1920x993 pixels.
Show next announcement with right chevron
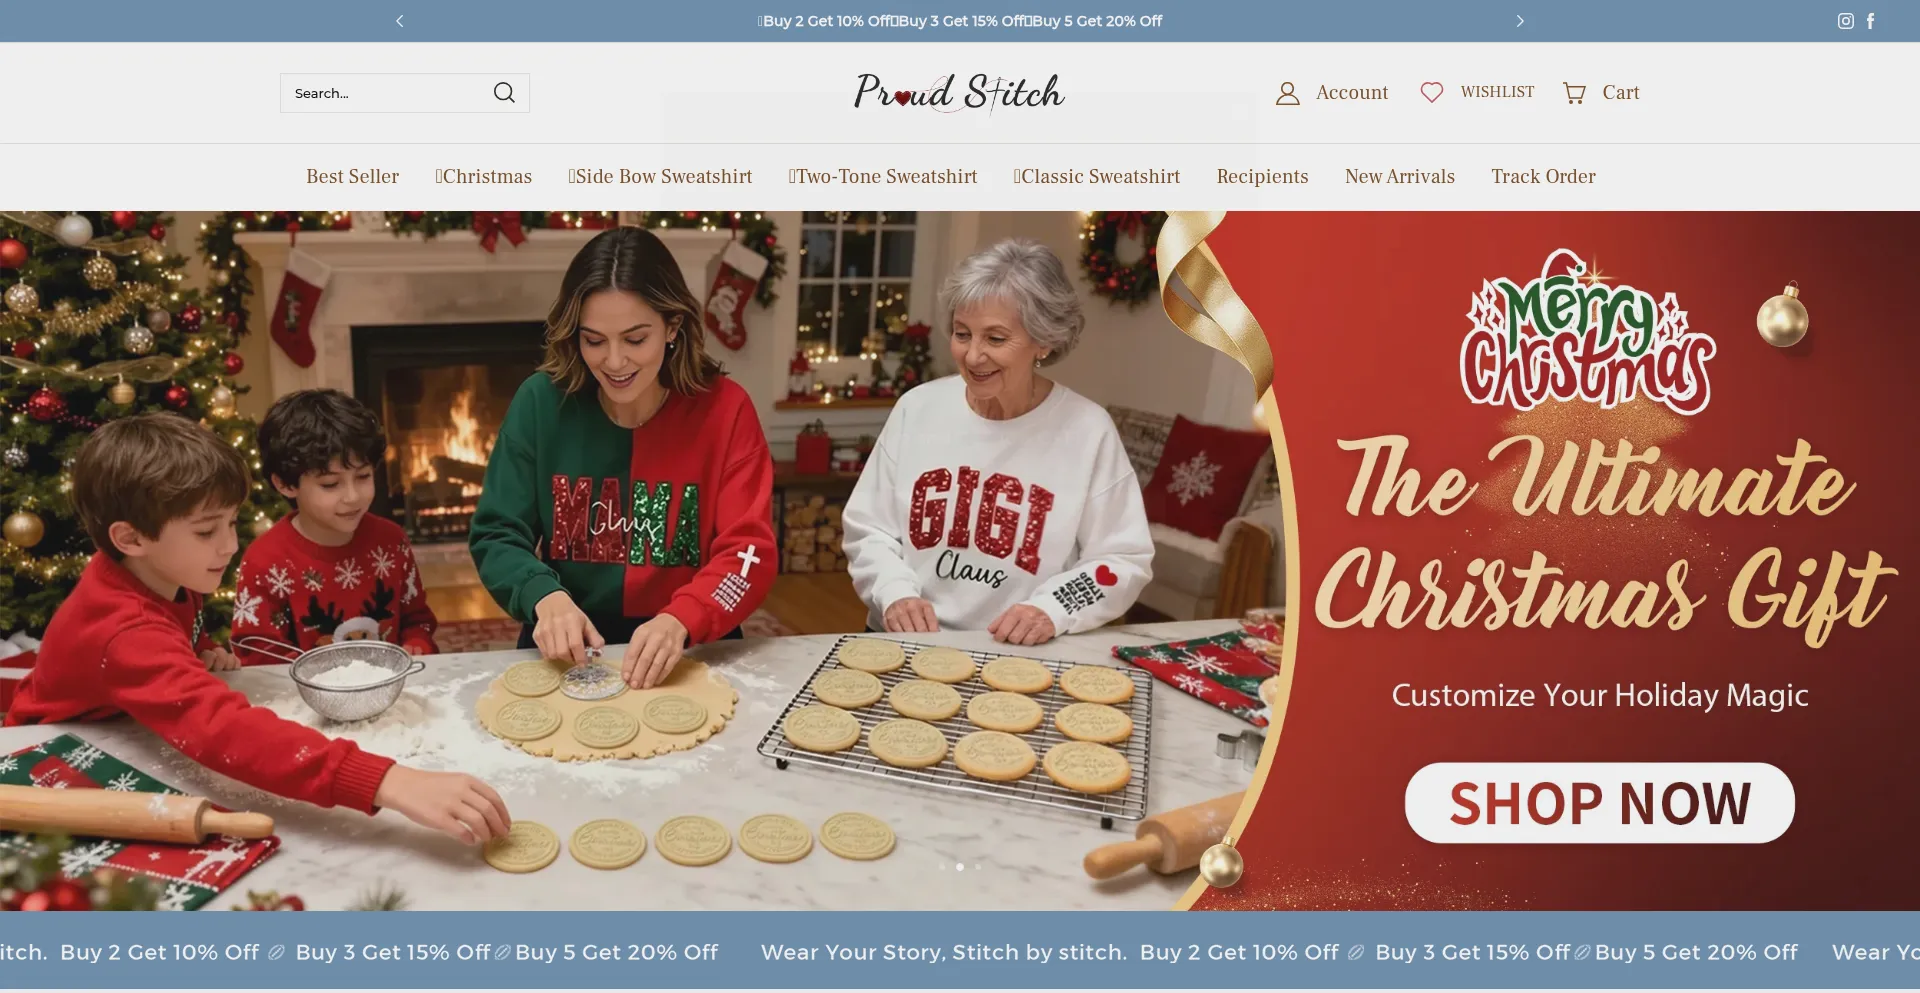pos(1520,21)
